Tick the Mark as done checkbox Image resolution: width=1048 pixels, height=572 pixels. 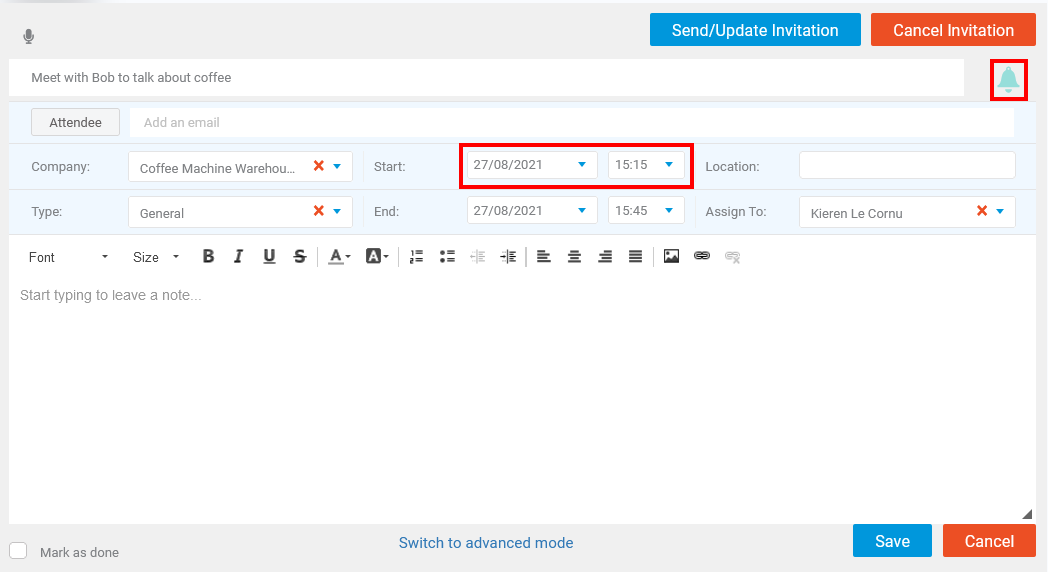click(18, 551)
